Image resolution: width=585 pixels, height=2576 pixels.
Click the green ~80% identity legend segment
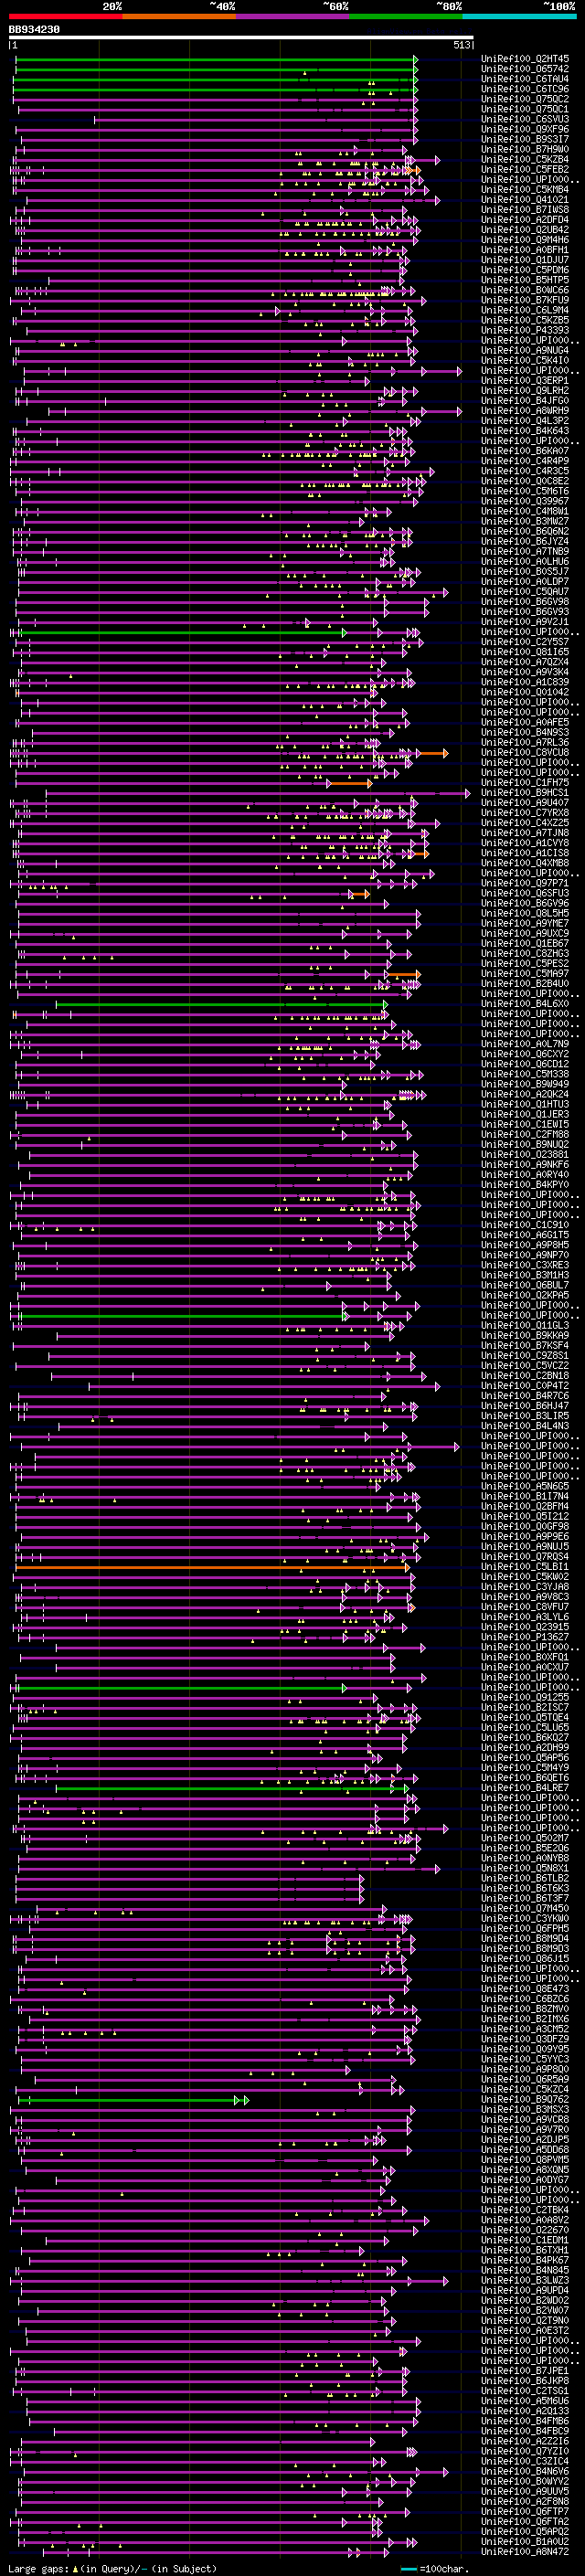(x=406, y=16)
